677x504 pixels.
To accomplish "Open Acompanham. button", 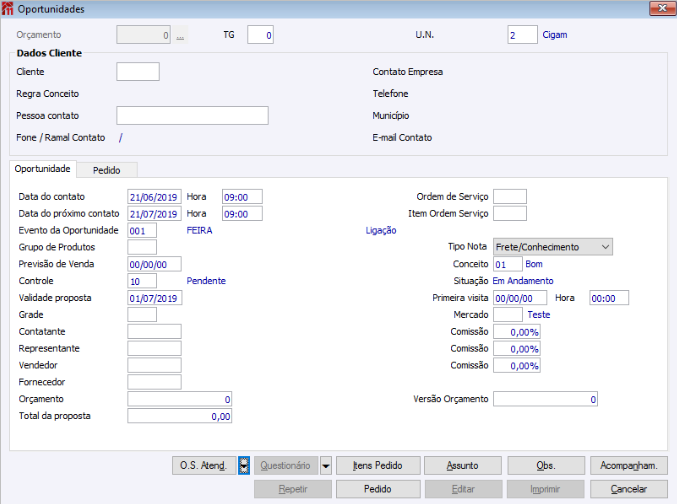I will [629, 466].
